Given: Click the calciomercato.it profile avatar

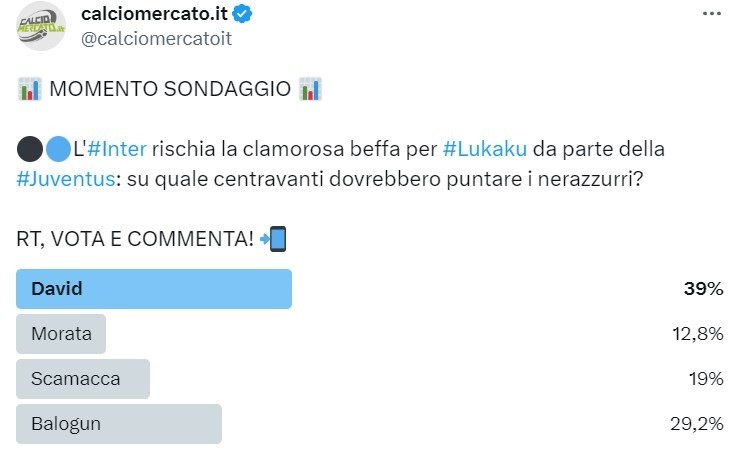Looking at the screenshot, I should pyautogui.click(x=42, y=25).
